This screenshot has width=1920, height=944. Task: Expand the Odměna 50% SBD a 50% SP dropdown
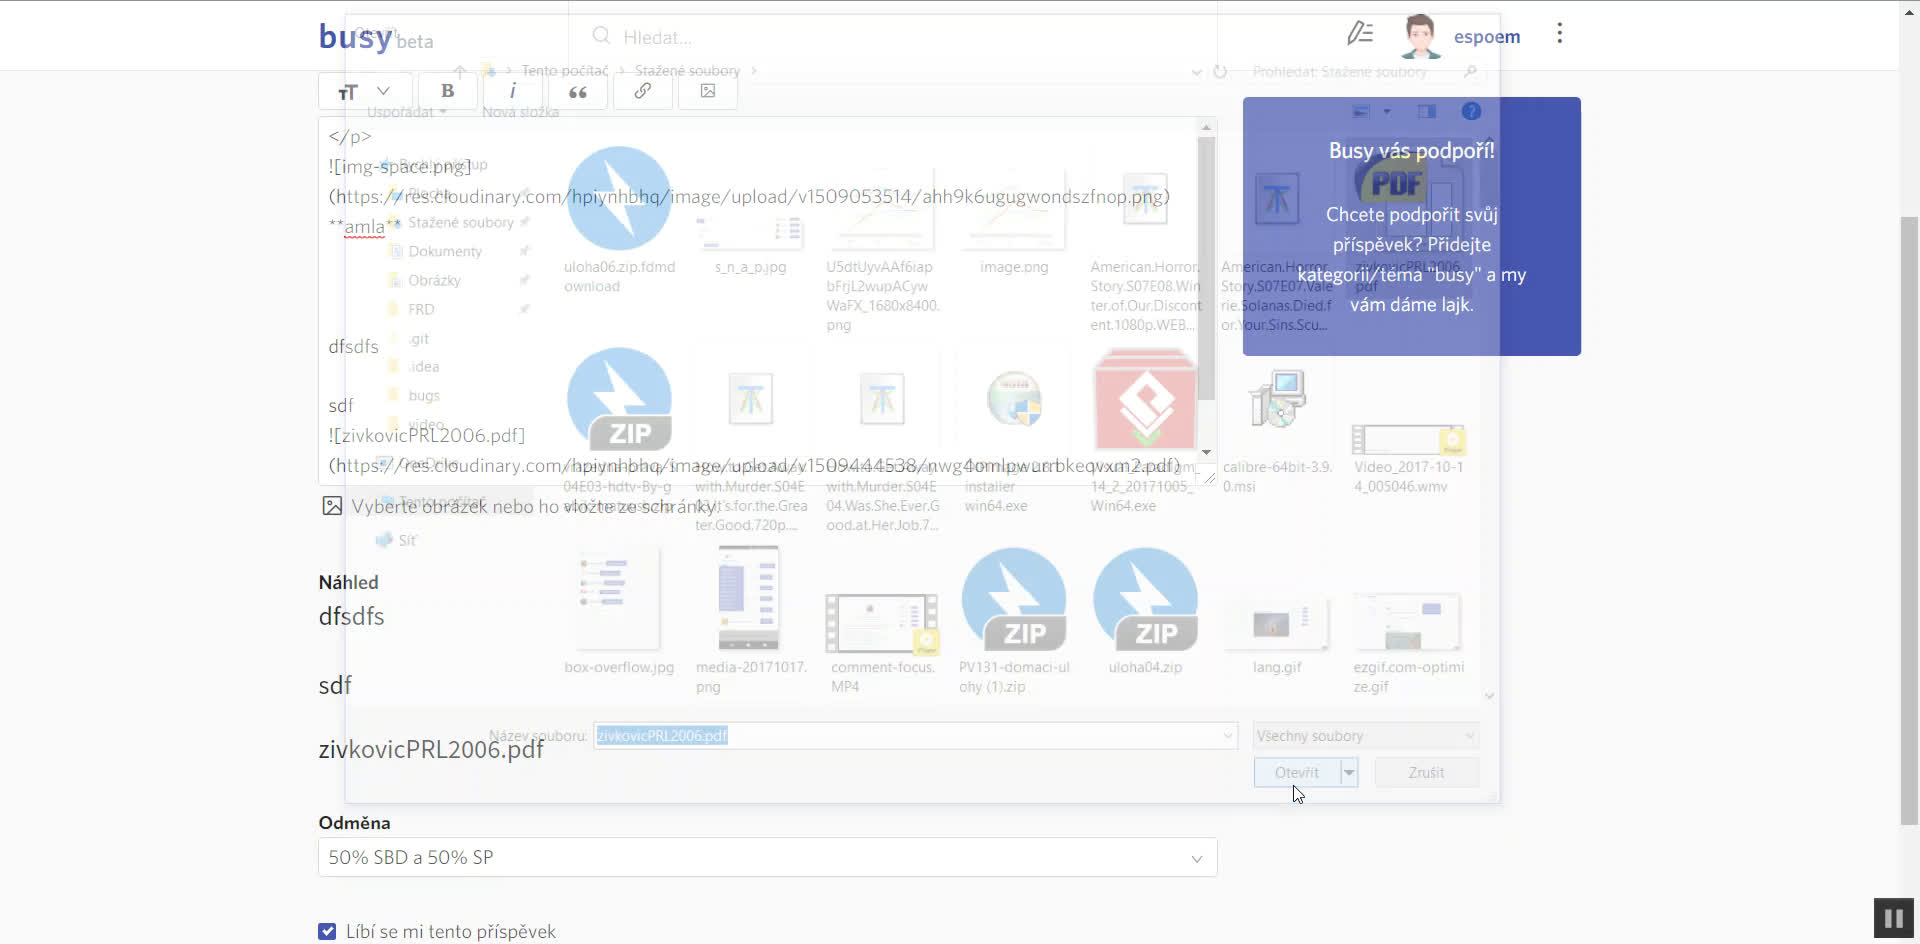click(x=767, y=857)
